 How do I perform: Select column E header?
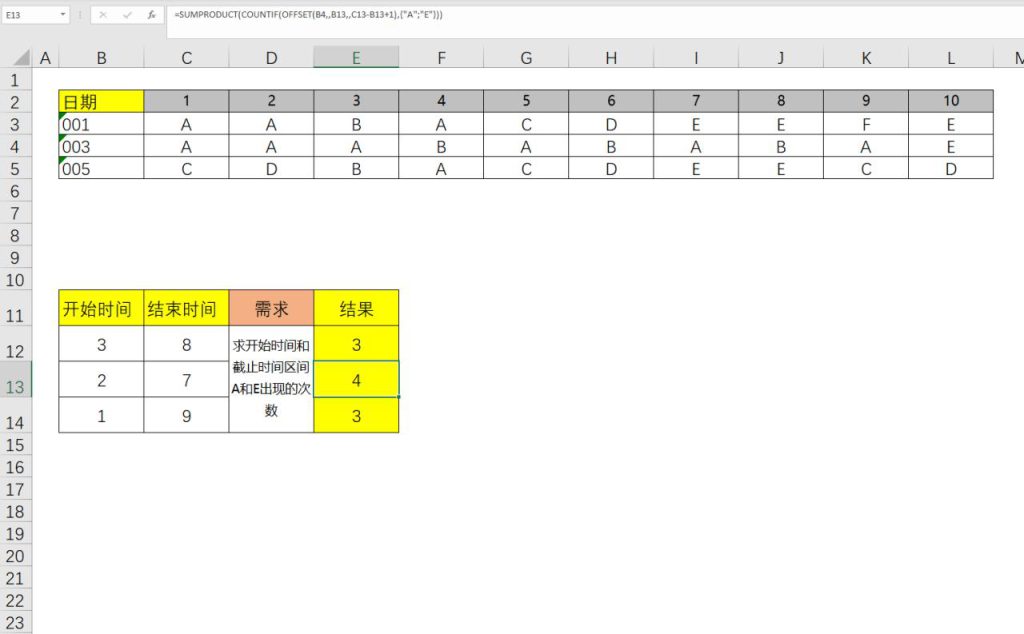coord(356,58)
